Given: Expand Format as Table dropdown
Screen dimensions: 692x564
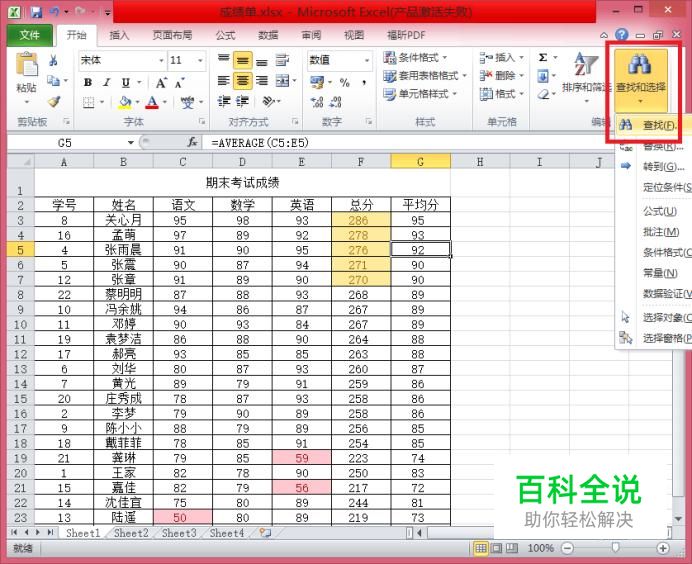Looking at the screenshot, I should tap(464, 76).
